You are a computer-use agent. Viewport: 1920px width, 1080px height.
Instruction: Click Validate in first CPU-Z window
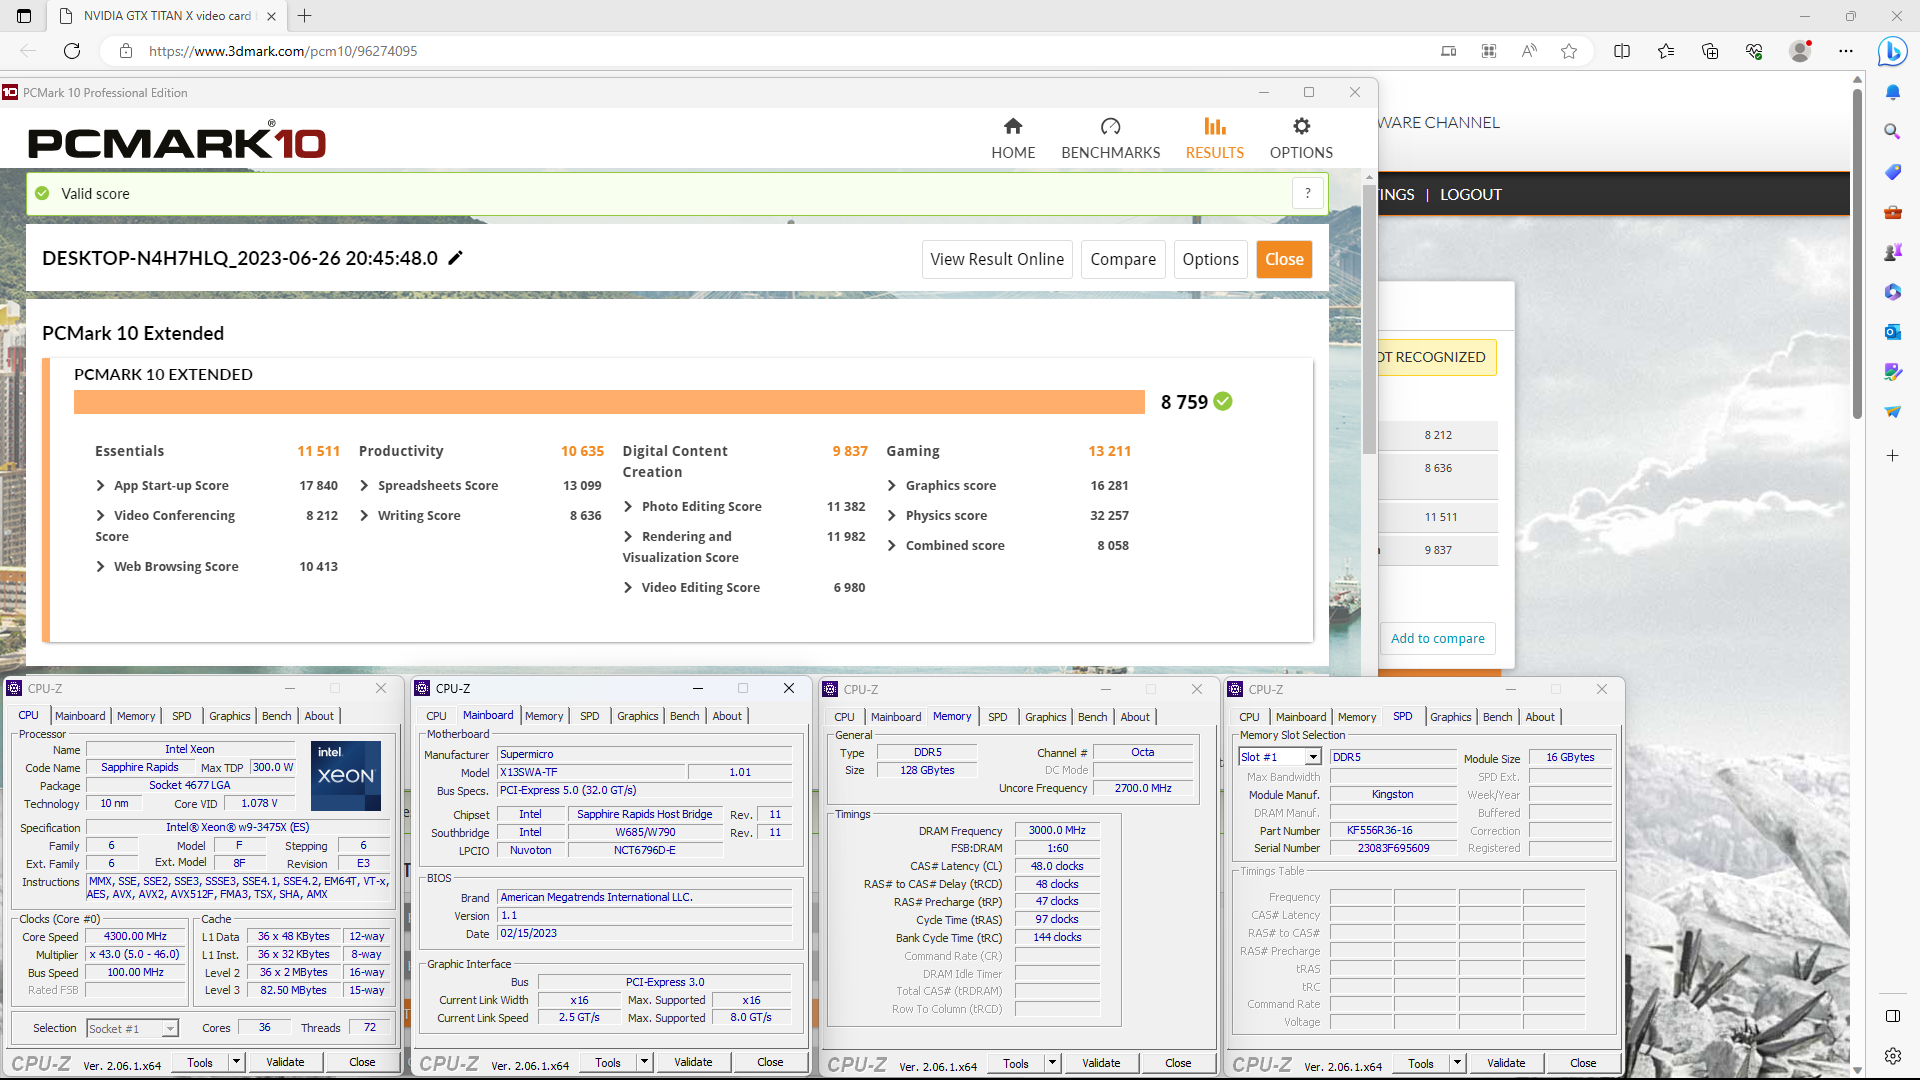click(x=285, y=1062)
